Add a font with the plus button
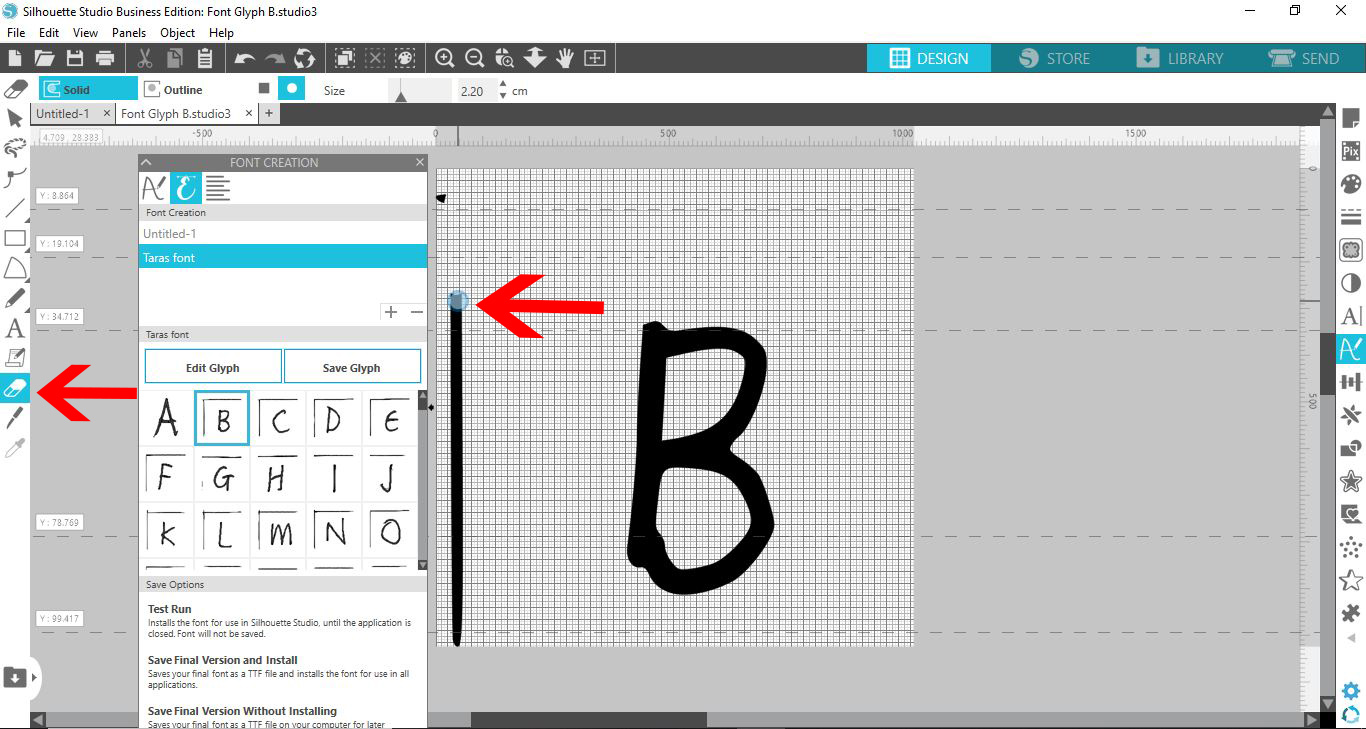Image resolution: width=1366 pixels, height=729 pixels. tap(391, 312)
